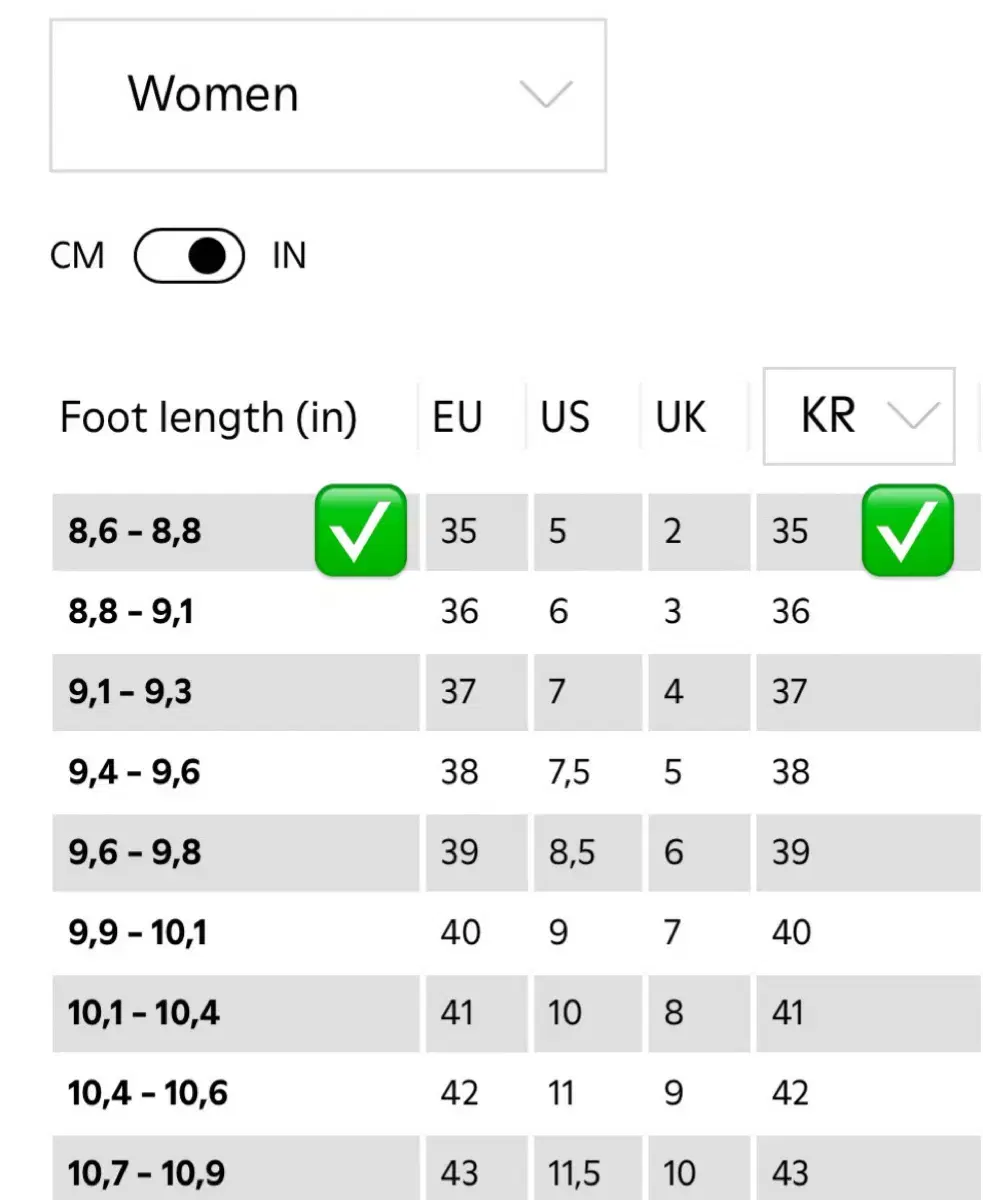Select the 8,8 - 9,1 foot length row

[x=131, y=611]
